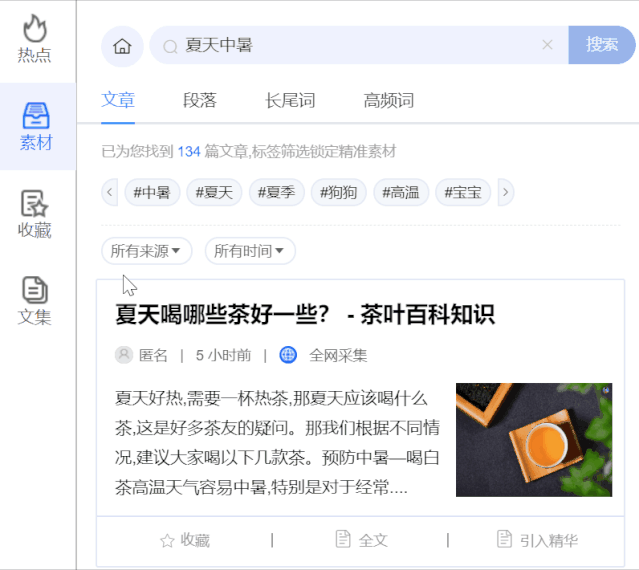Open article 夏天喝哪些茶好一些

pos(305,315)
